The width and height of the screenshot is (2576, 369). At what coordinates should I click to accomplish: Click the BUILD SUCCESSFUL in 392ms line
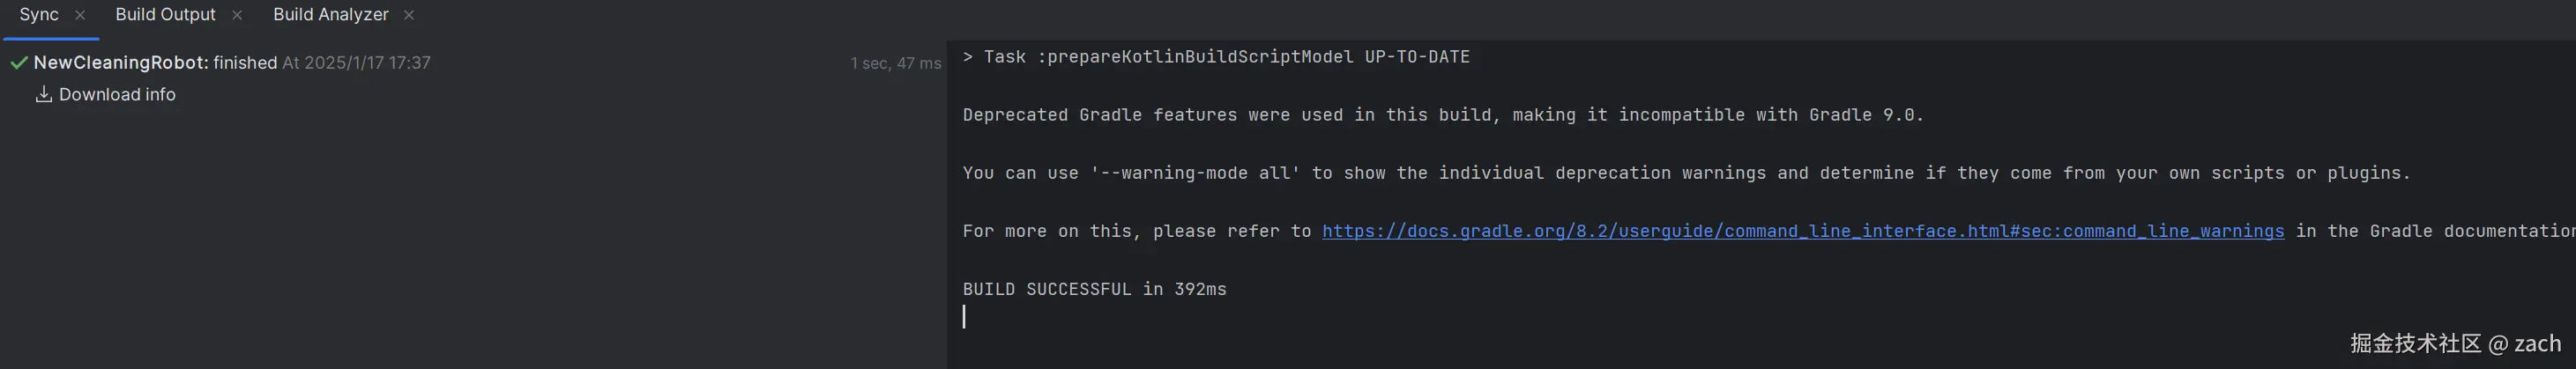pos(1094,289)
